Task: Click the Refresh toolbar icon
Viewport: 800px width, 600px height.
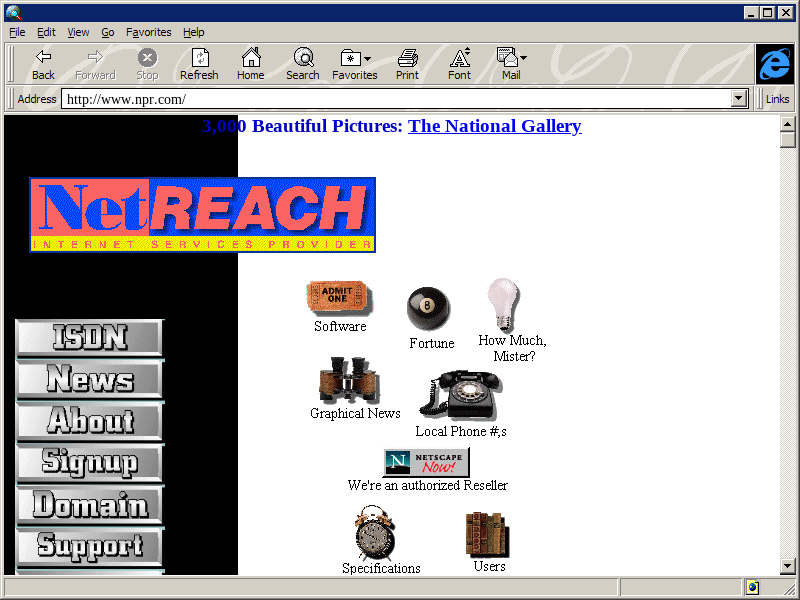Action: (199, 64)
